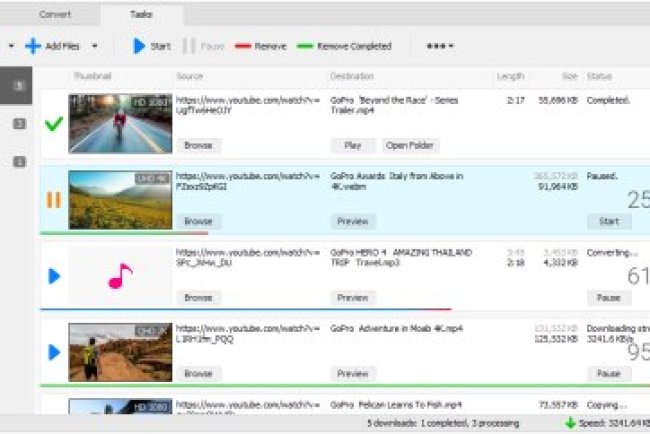
Task: Click the orange pause icon on Italy from Above task
Action: click(54, 200)
